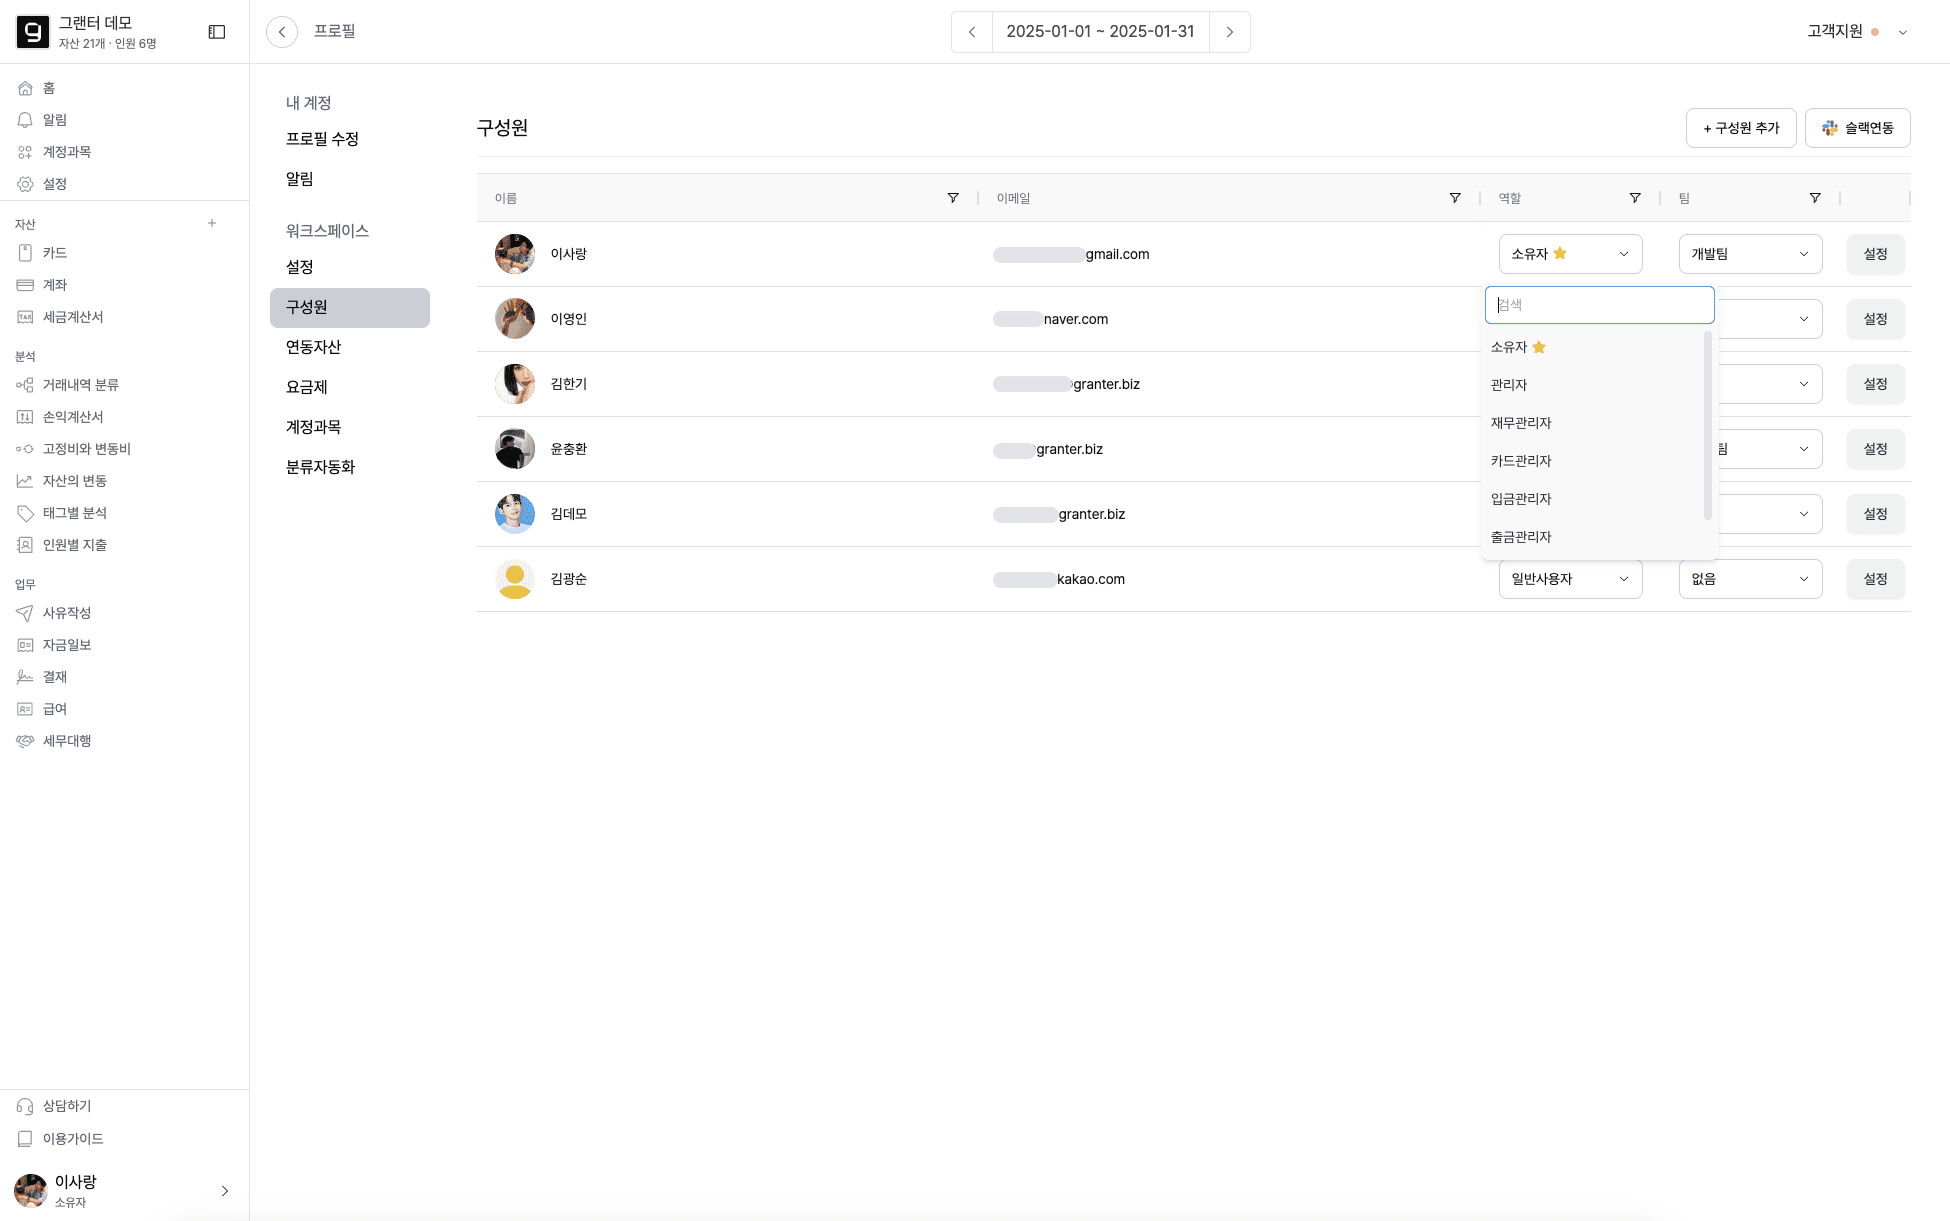Open 이사랑's 소유자 role dropdown
1950x1221 pixels.
tap(1570, 254)
